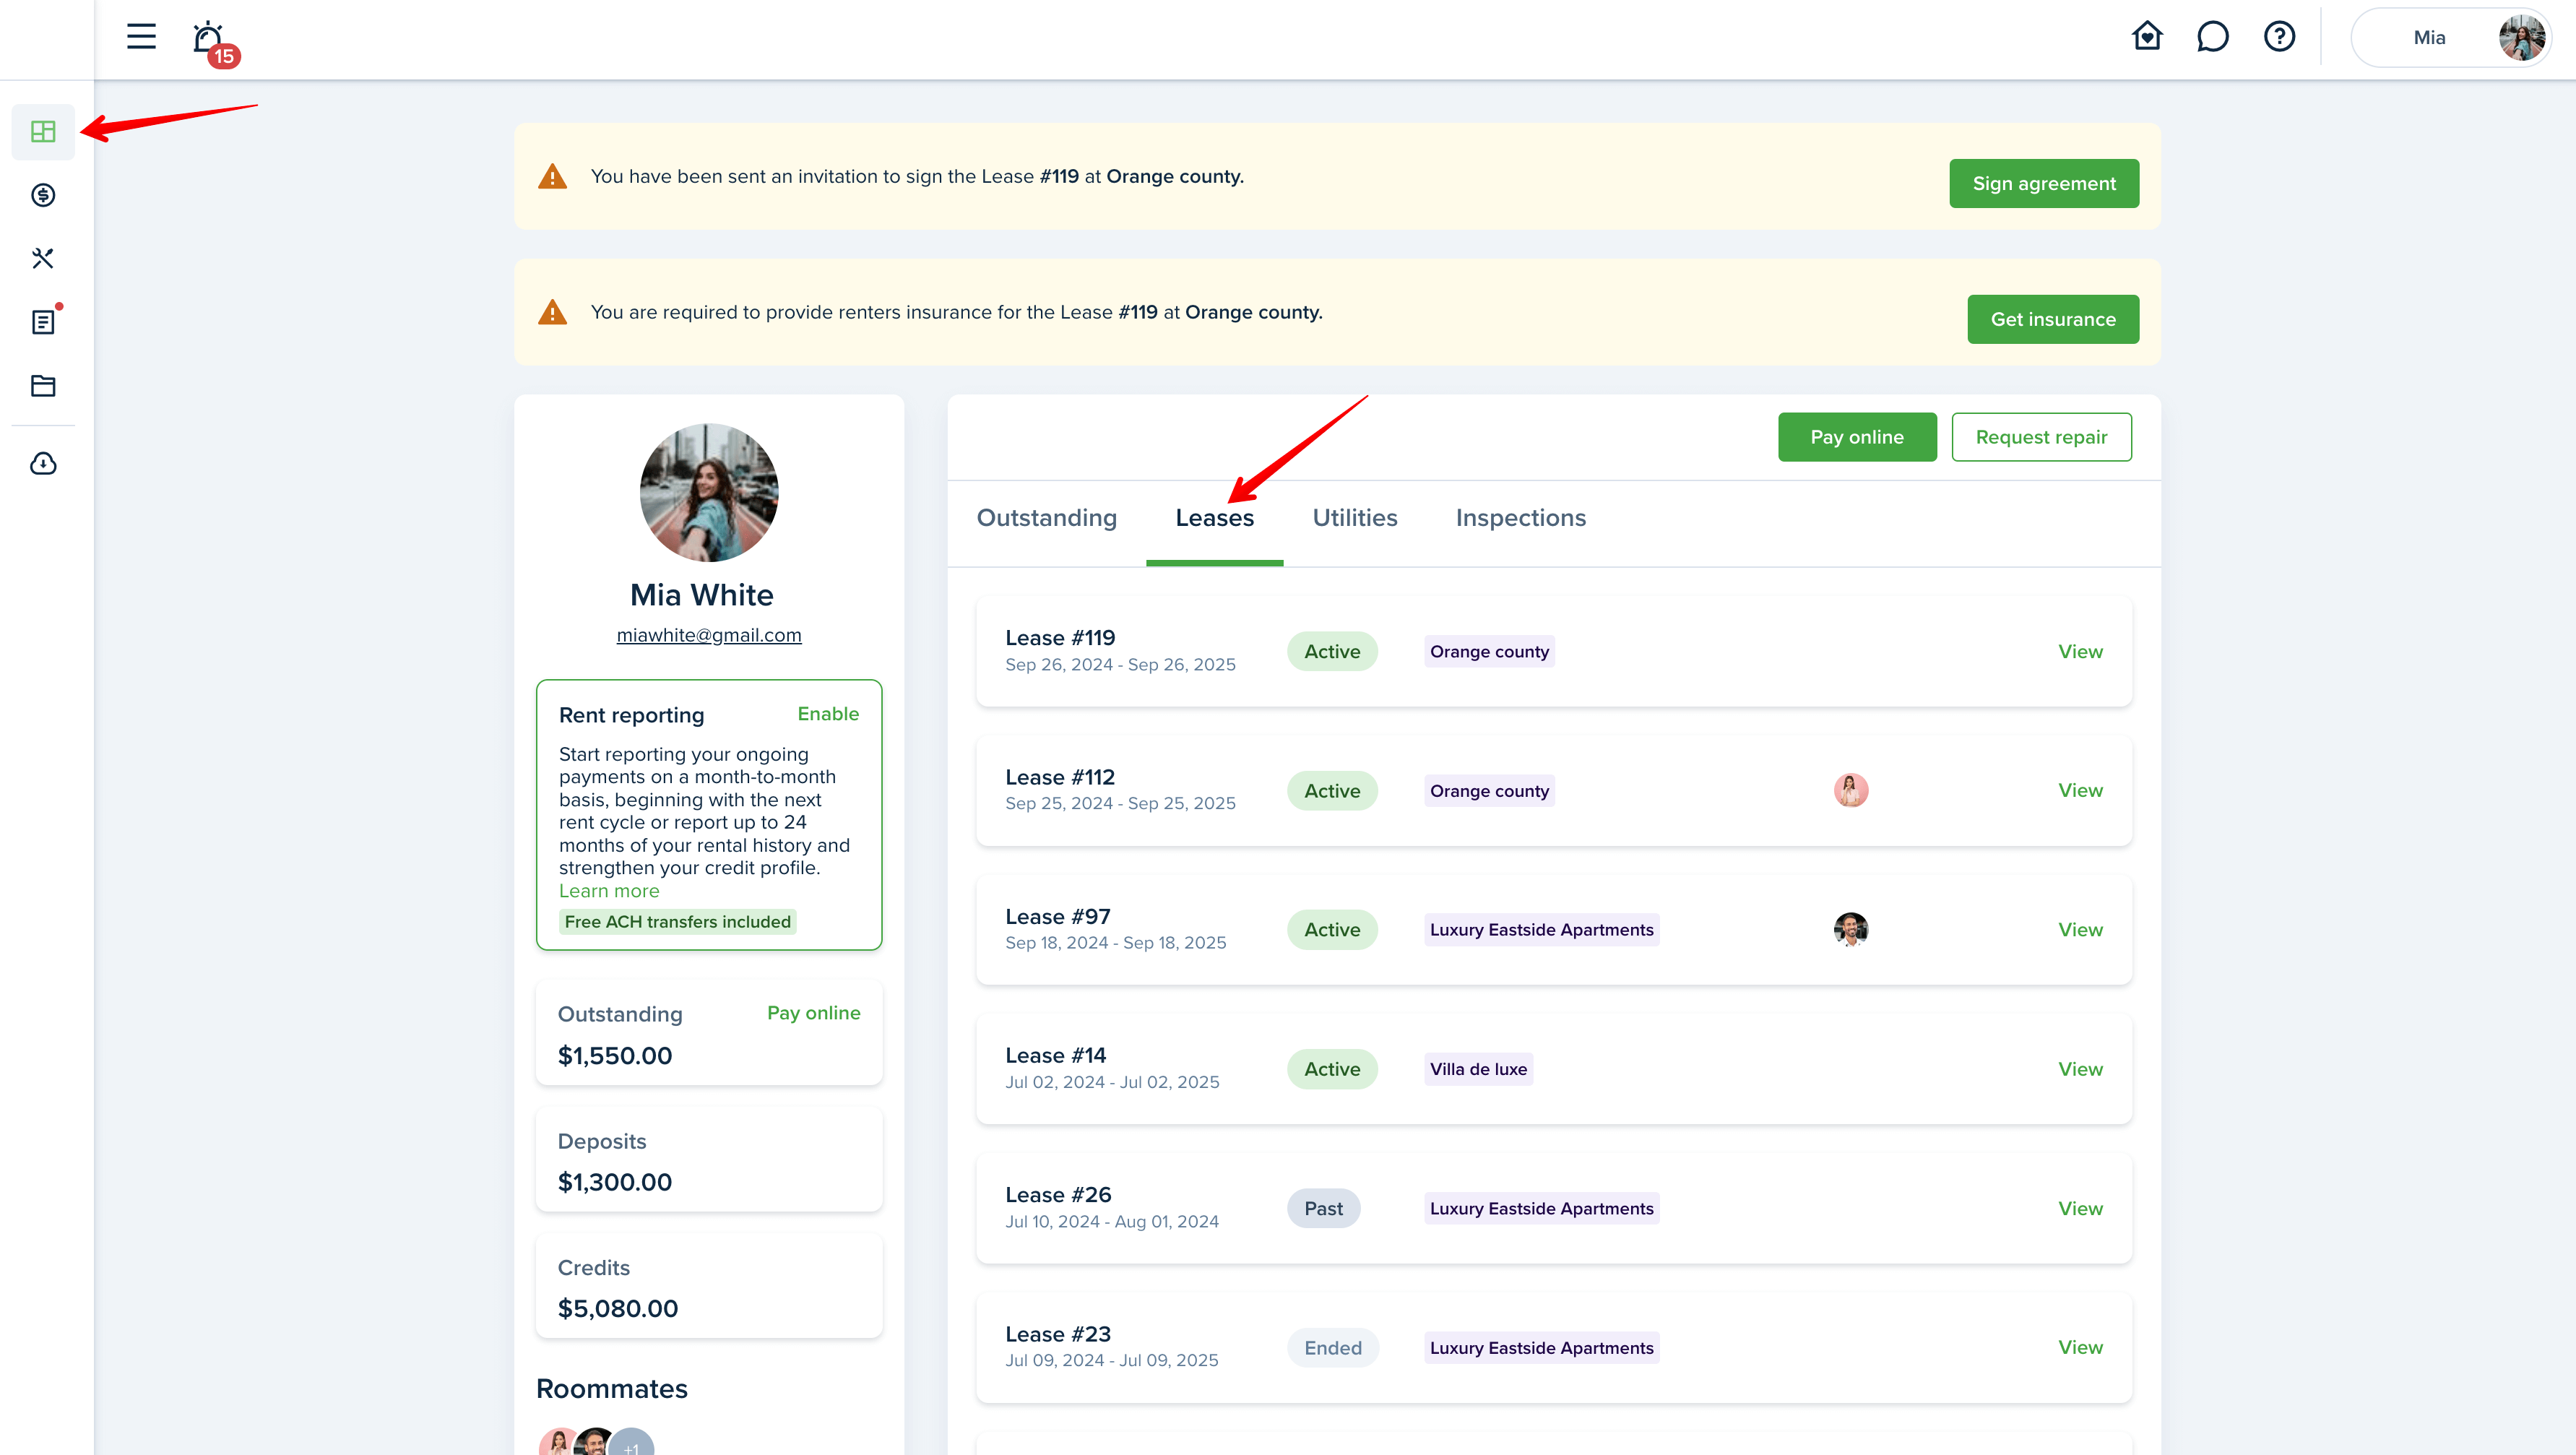The width and height of the screenshot is (2576, 1455).
Task: Click Free ACH transfers included label
Action: click(x=677, y=922)
